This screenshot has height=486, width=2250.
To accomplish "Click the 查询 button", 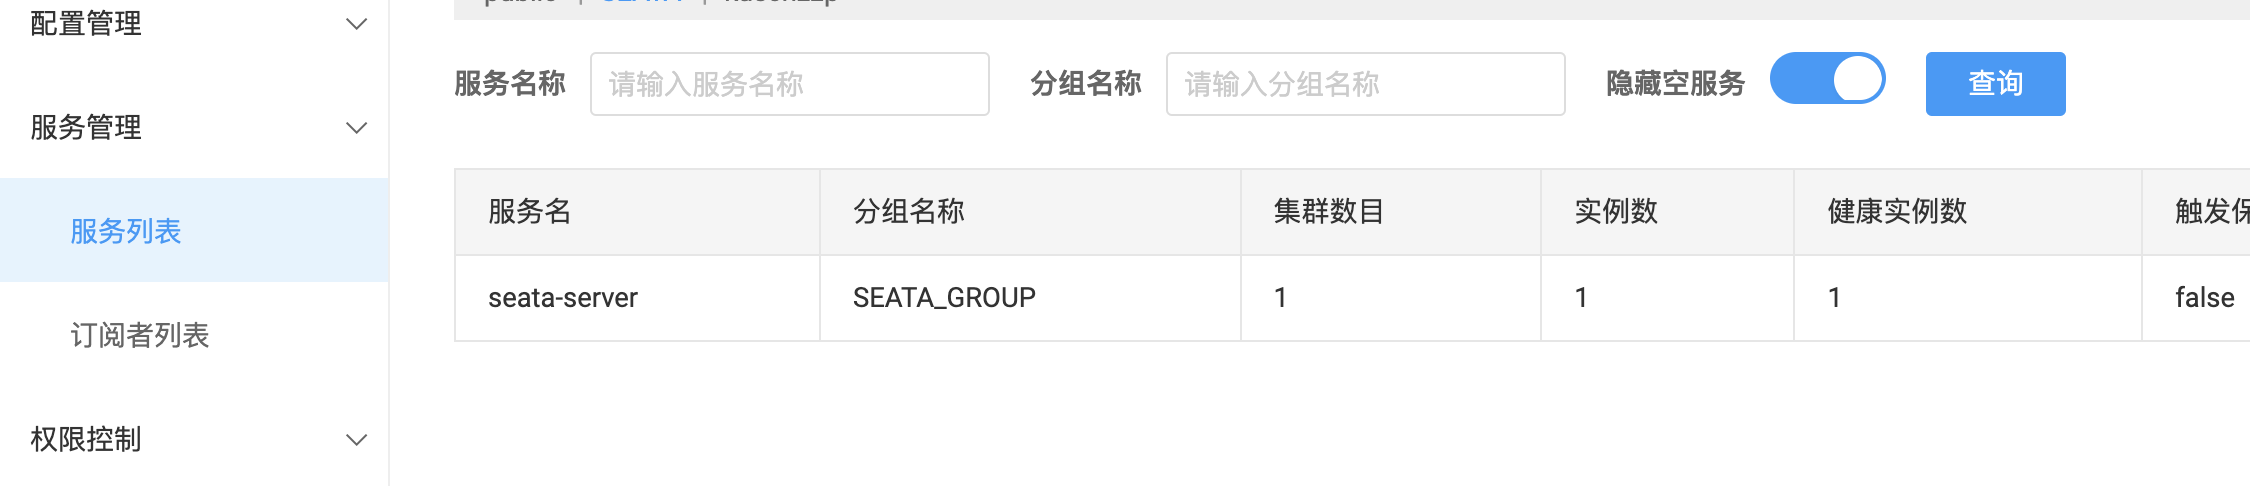I will [1996, 84].
